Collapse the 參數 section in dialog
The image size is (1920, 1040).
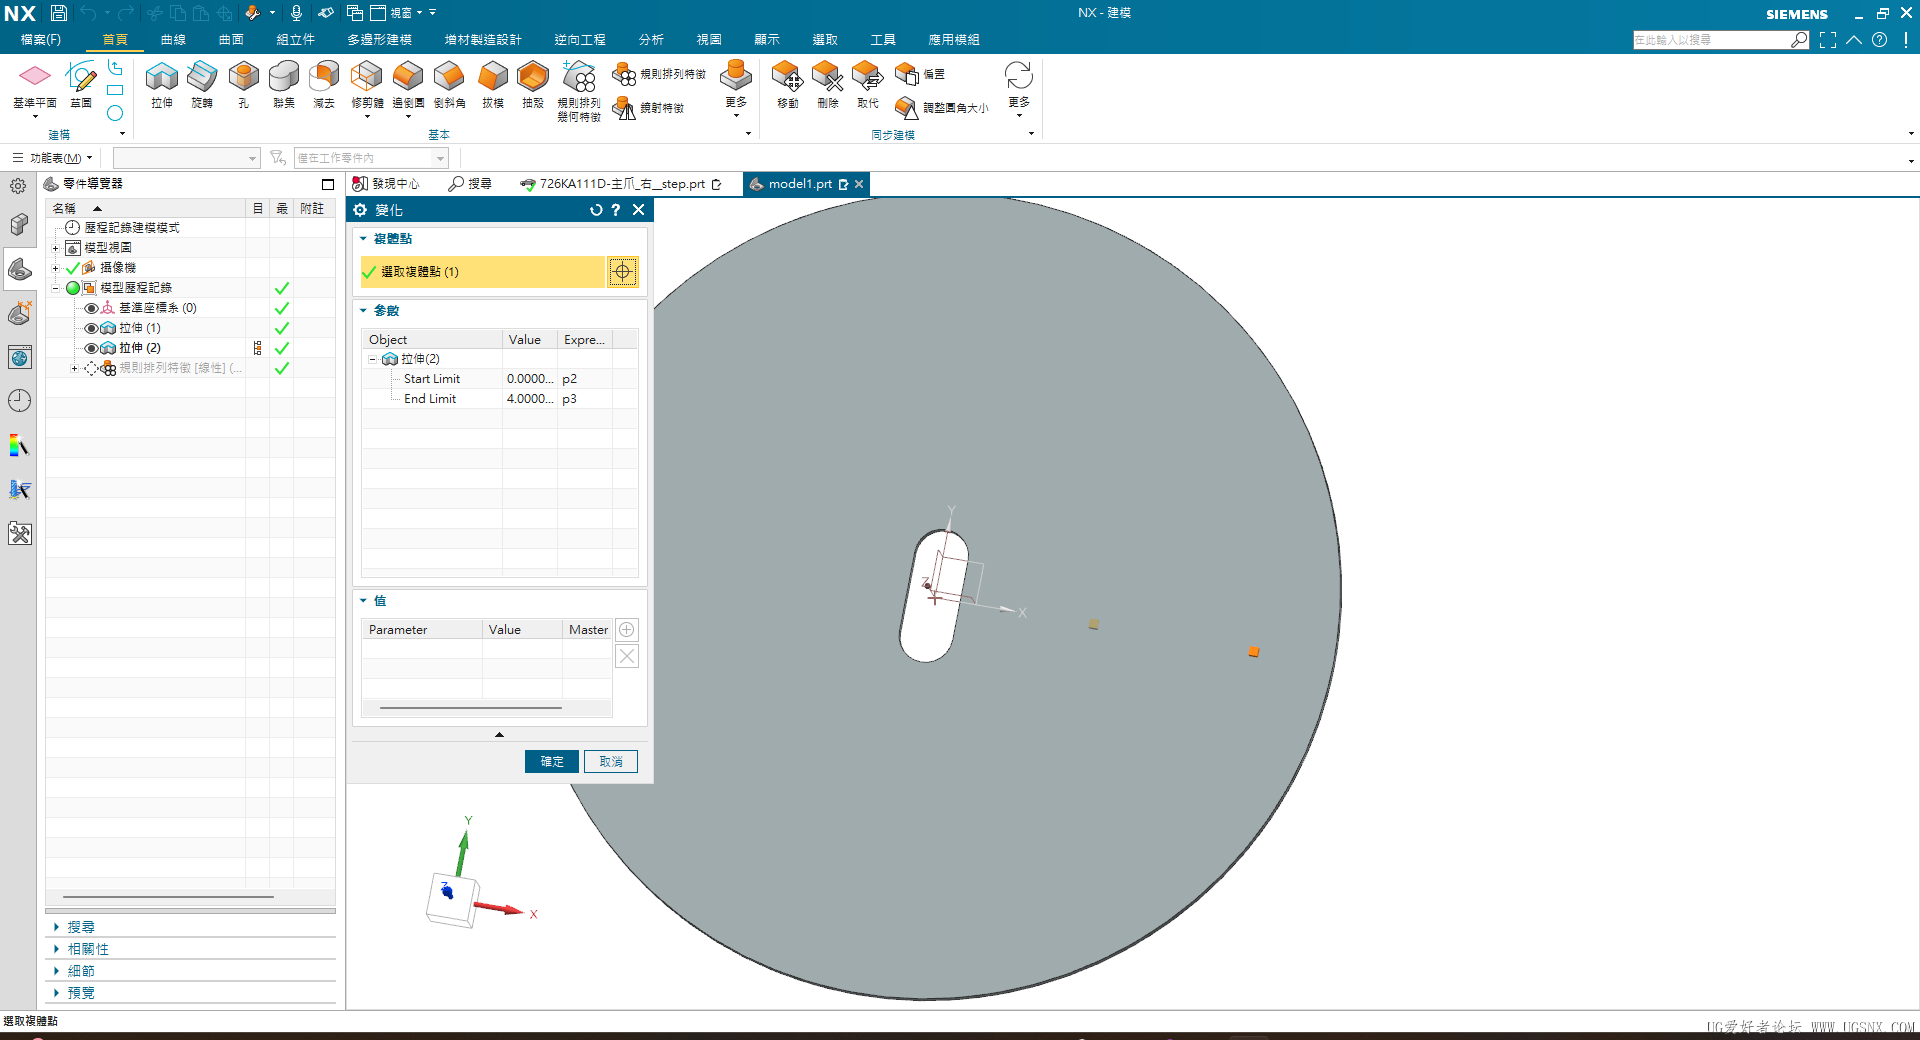pyautogui.click(x=364, y=311)
